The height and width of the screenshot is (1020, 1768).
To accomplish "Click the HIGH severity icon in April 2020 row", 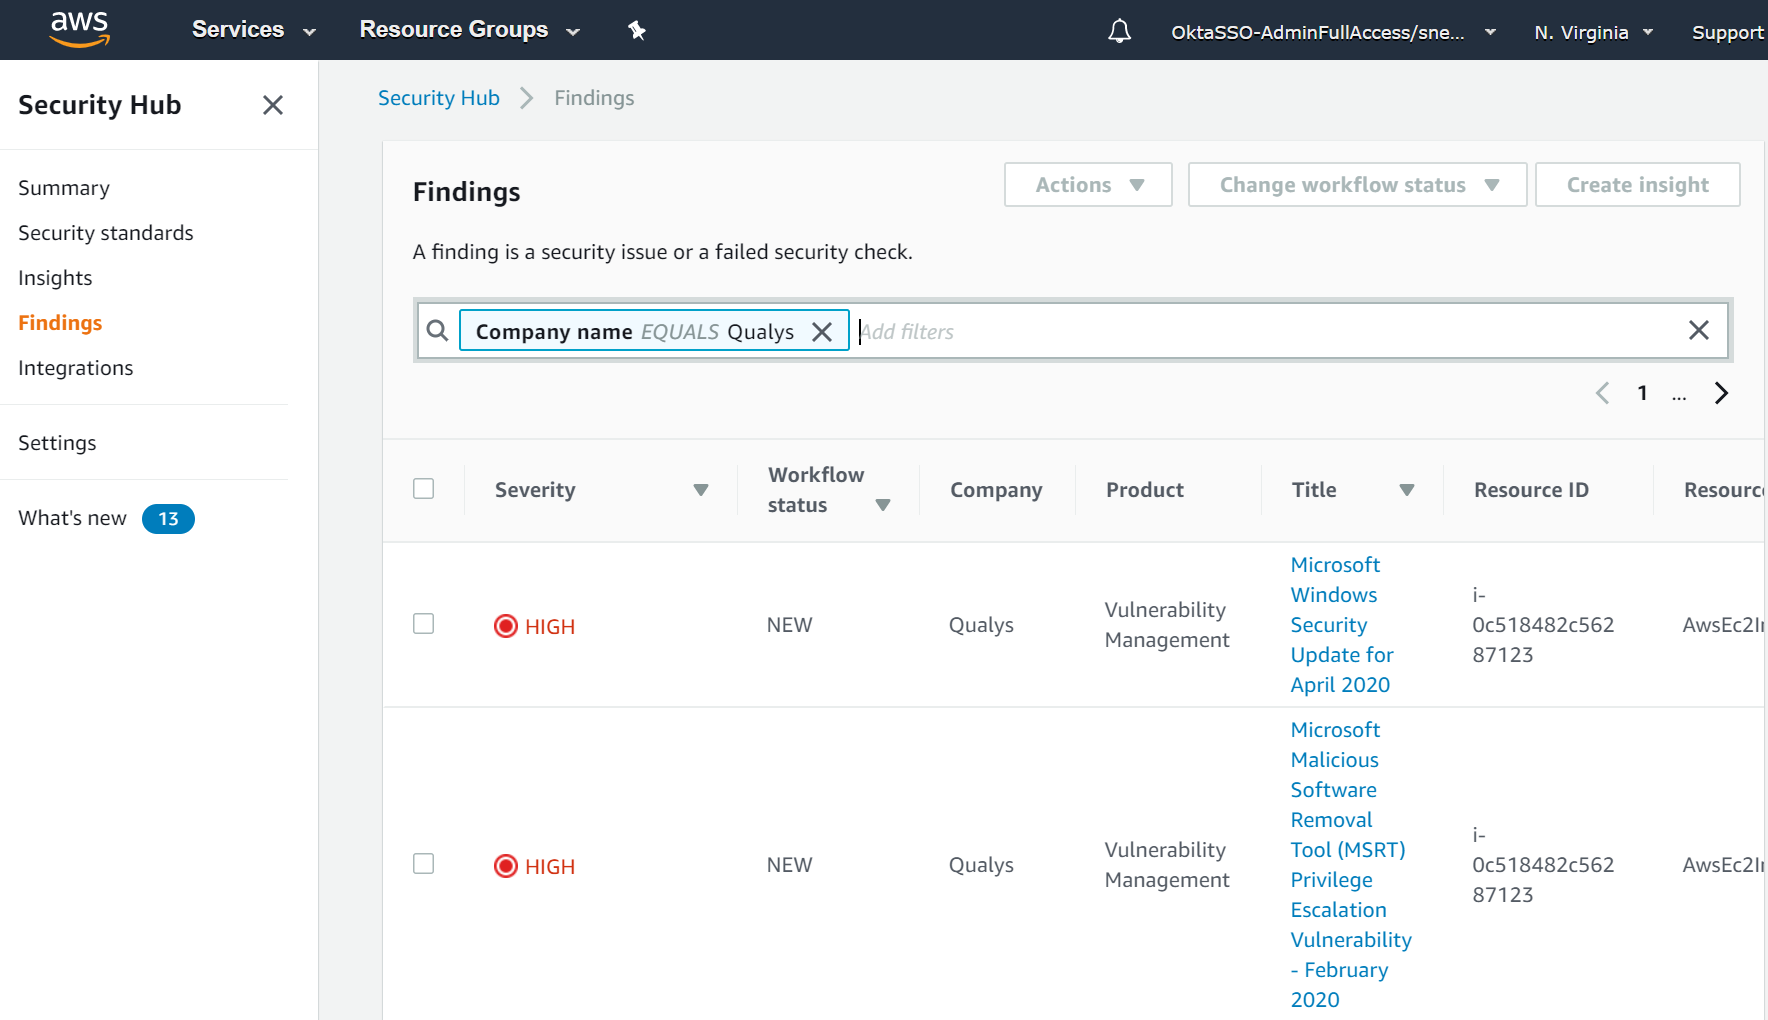I will [x=506, y=626].
